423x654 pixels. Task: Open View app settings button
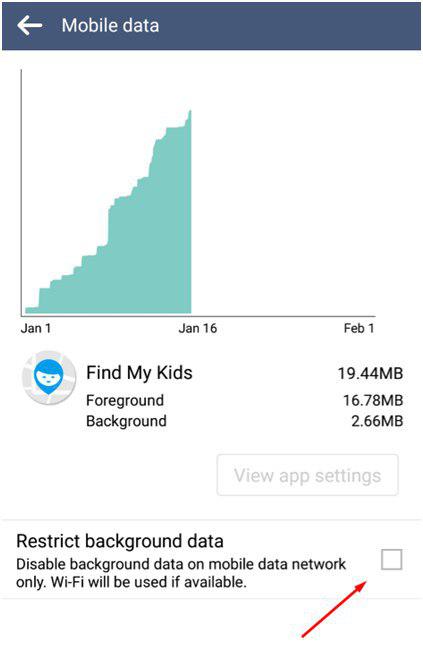tap(307, 475)
